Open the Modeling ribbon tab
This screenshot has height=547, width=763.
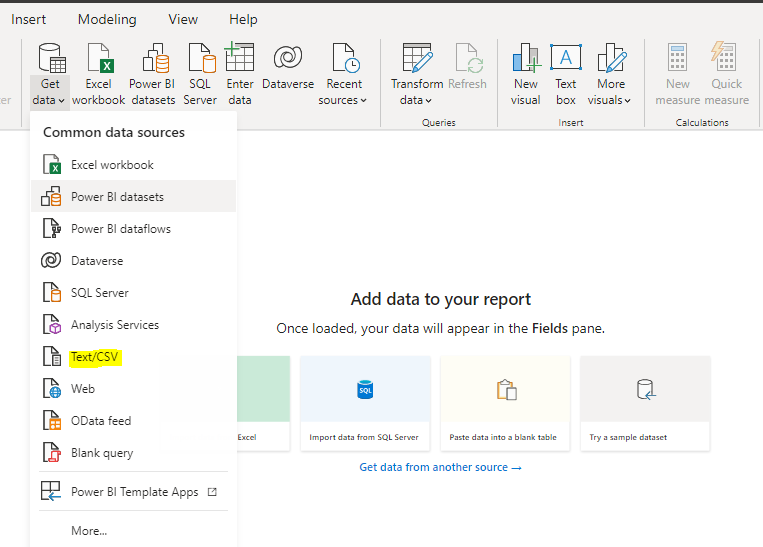(x=107, y=19)
